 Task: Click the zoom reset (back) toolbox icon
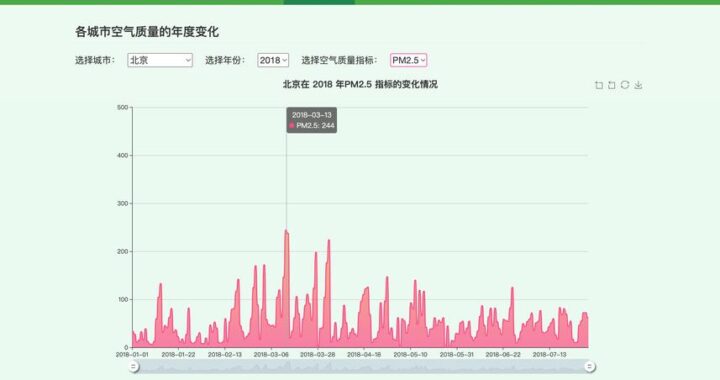tap(611, 85)
